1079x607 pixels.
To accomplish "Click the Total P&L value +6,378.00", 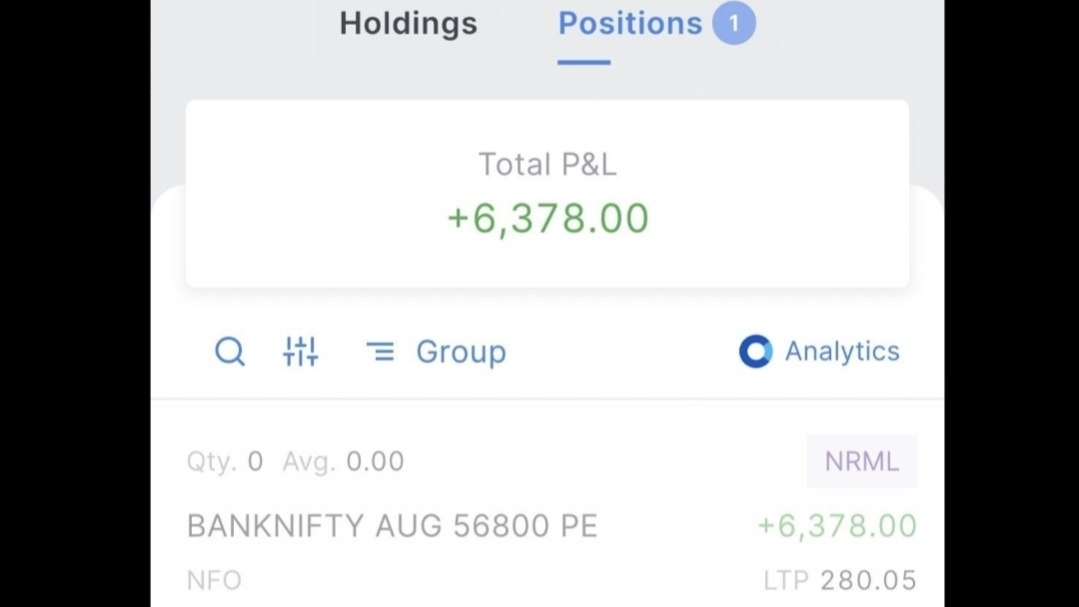I will click(x=547, y=218).
